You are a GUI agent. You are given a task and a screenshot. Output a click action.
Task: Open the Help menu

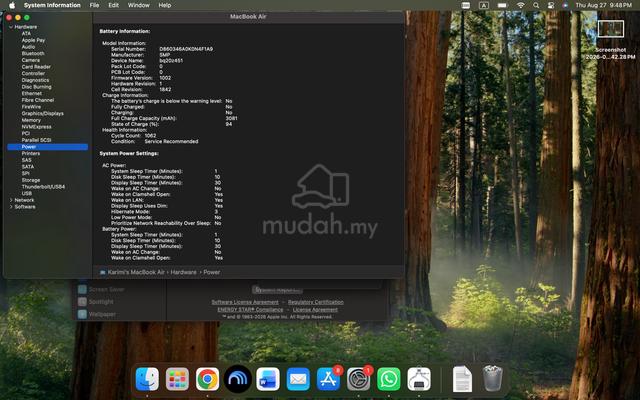pyautogui.click(x=164, y=5)
